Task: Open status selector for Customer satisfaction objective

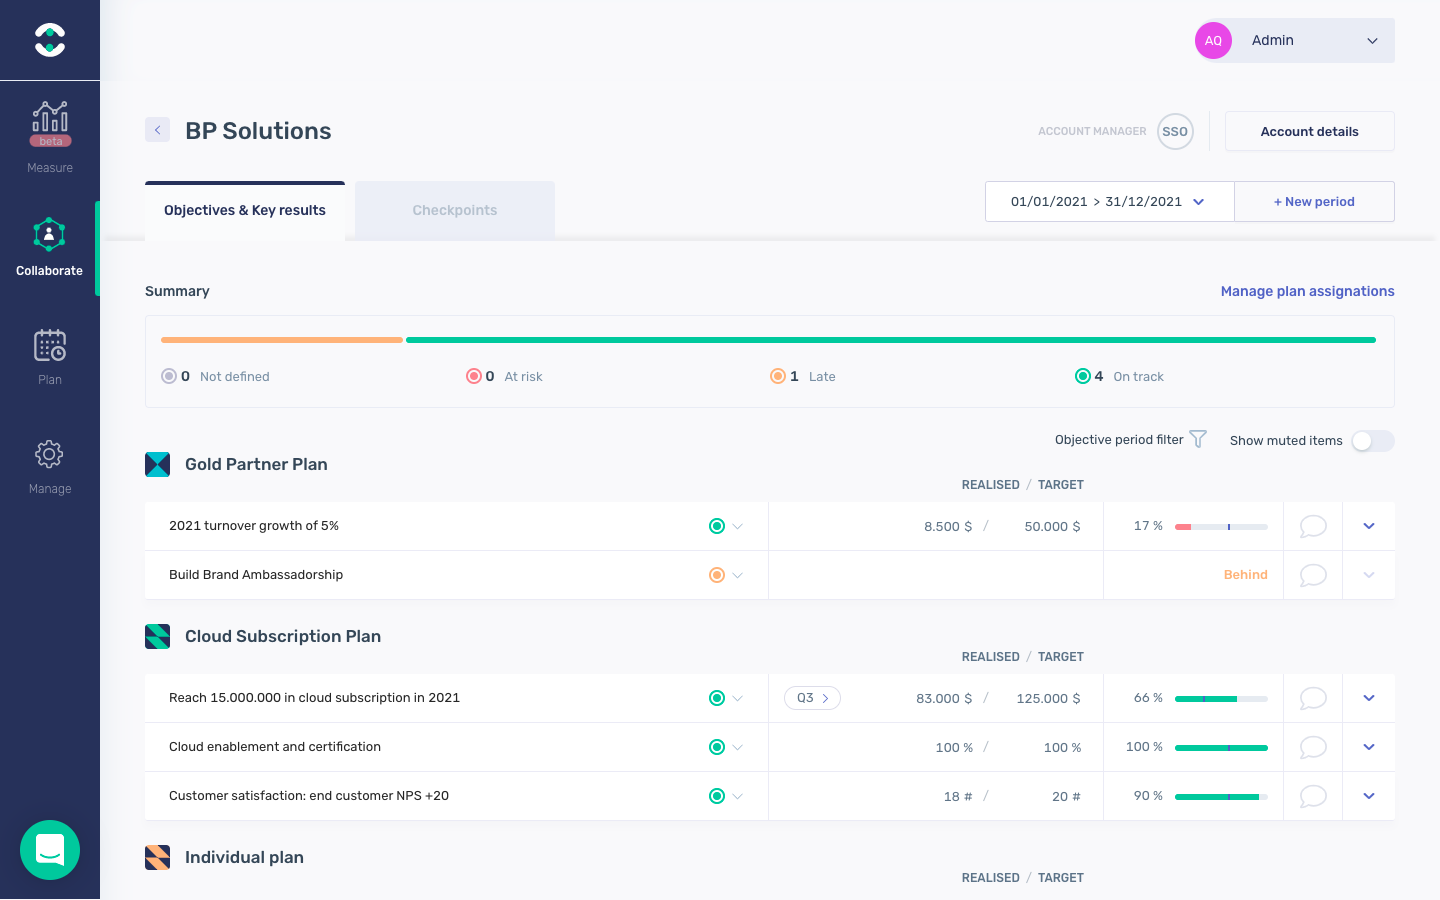Action: (x=726, y=796)
